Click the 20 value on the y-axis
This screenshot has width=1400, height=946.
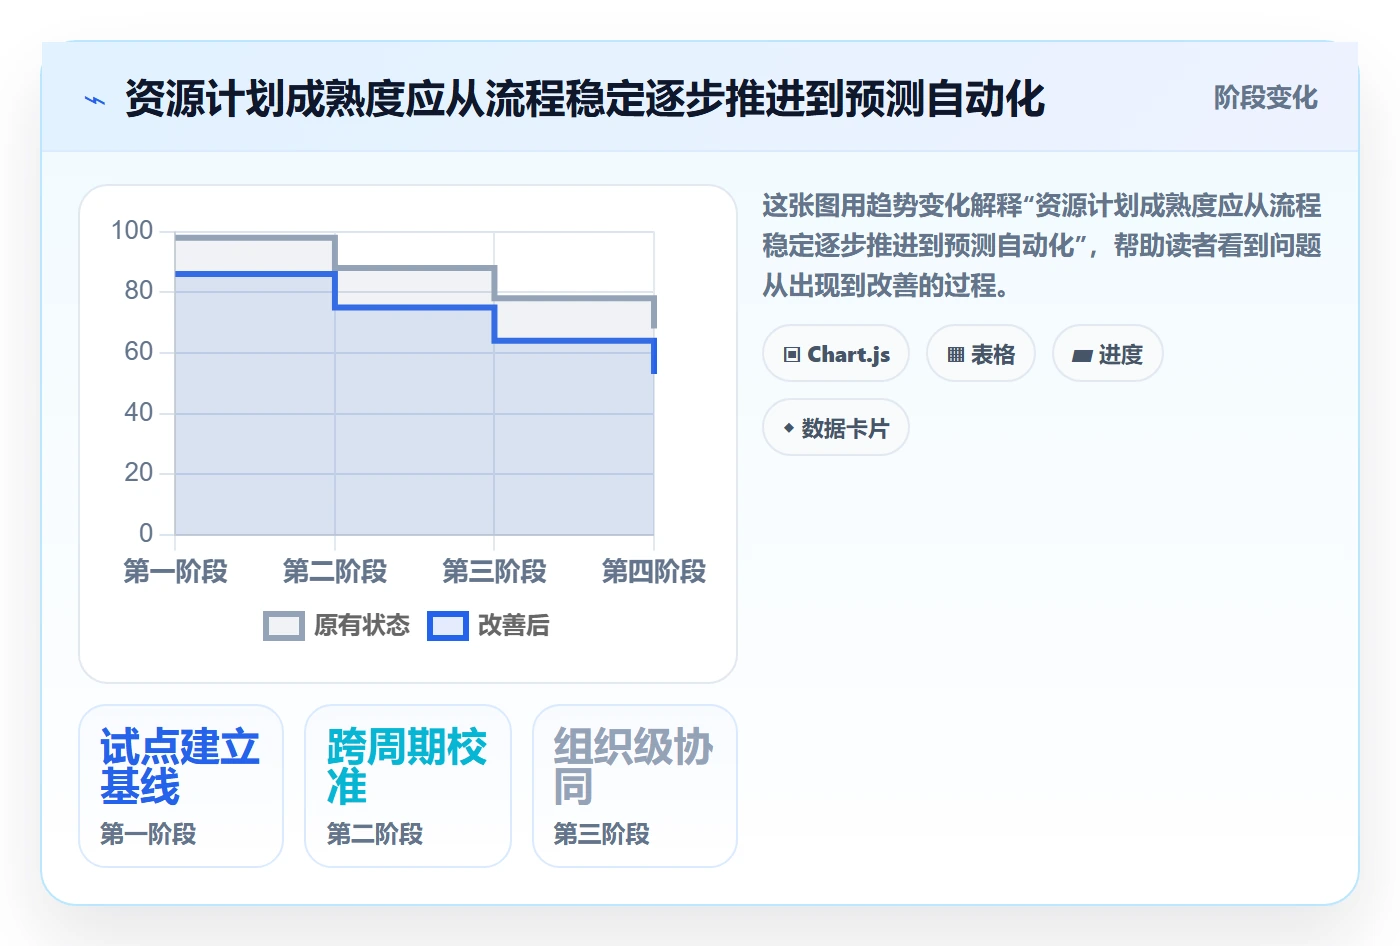(x=139, y=473)
